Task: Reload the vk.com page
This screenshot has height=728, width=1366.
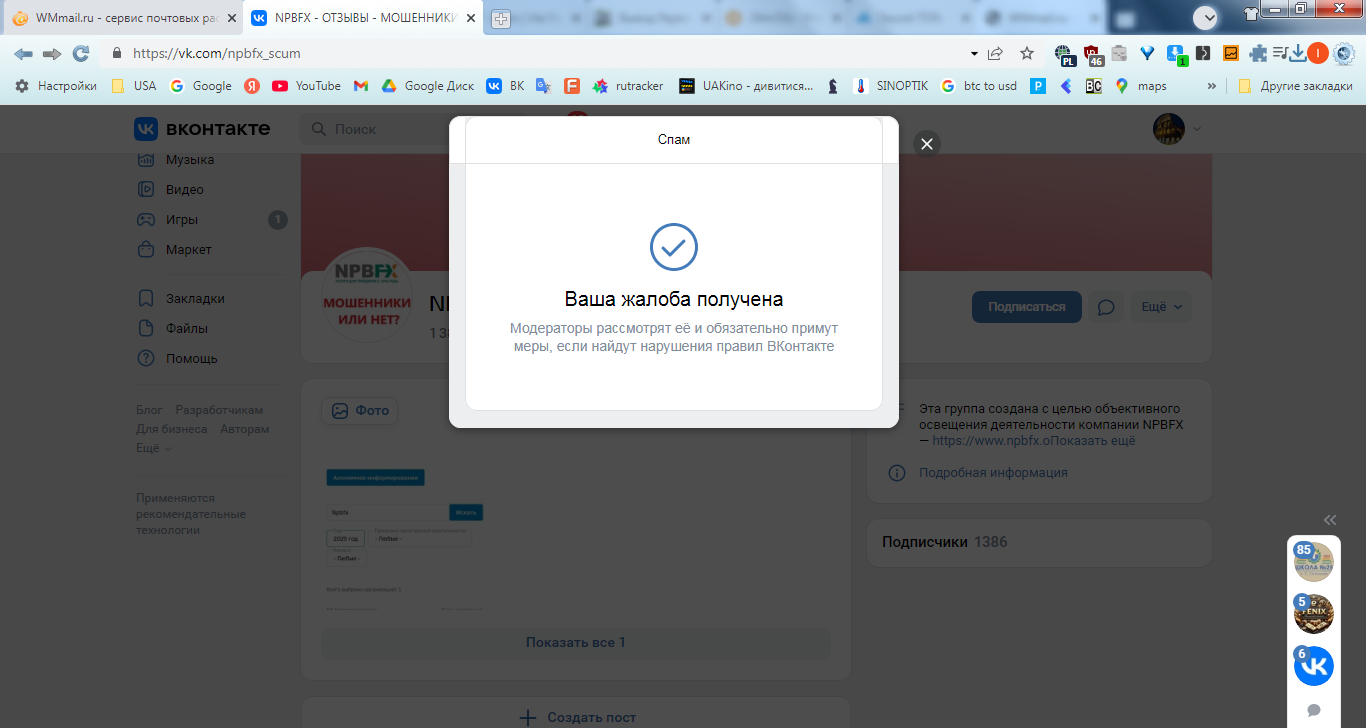Action: (81, 53)
